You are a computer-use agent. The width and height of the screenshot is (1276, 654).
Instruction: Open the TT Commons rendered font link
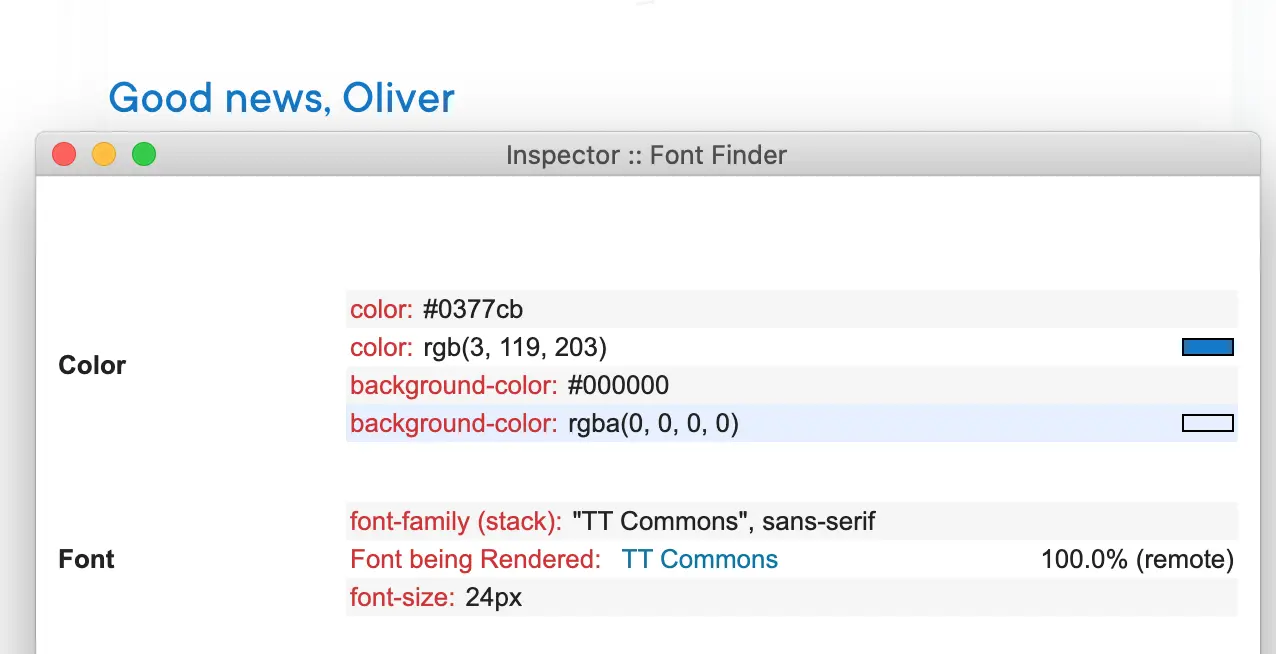(699, 559)
